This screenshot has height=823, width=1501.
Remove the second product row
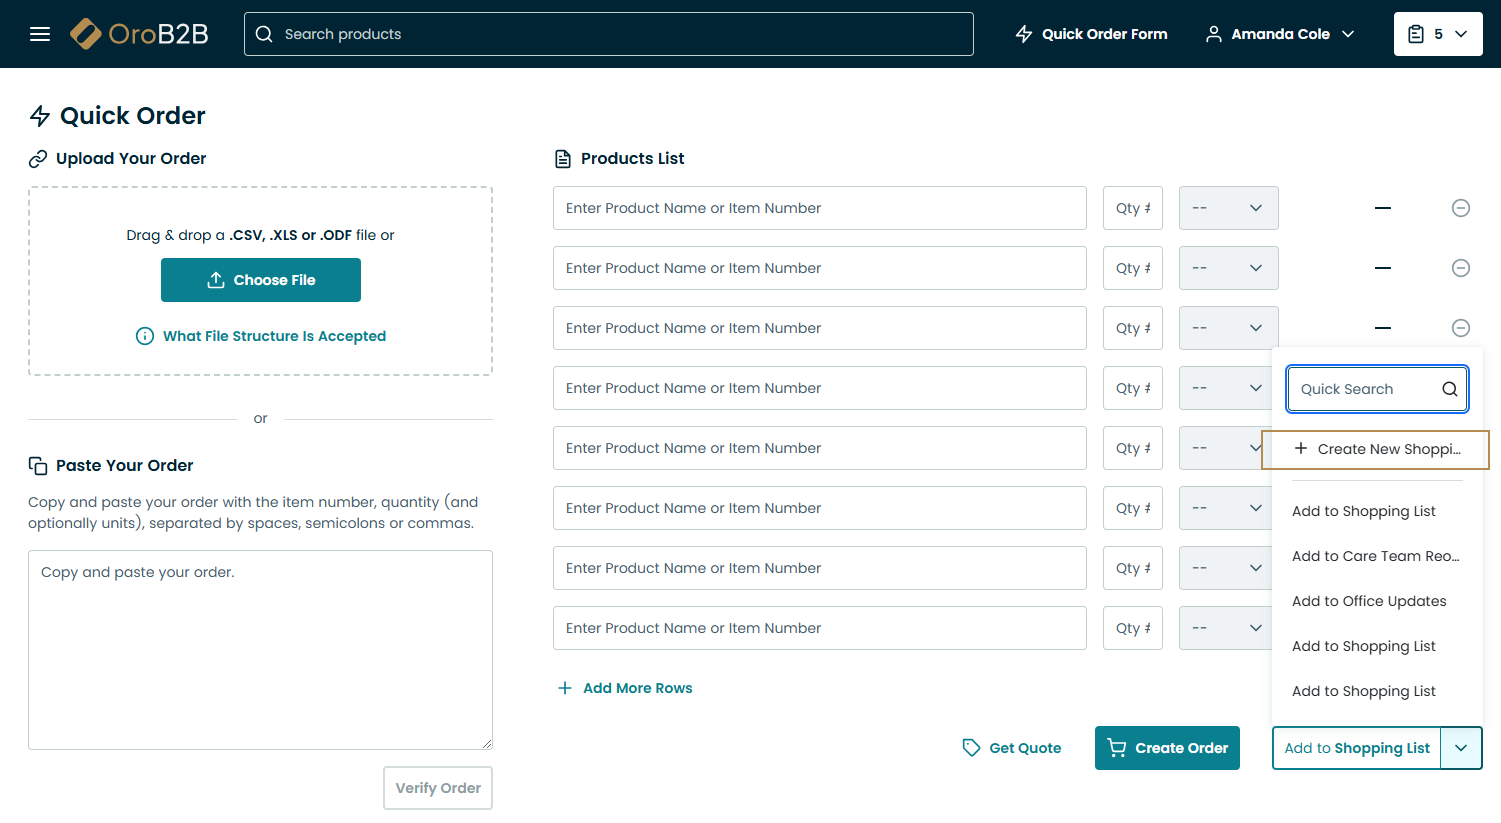pyautogui.click(x=1460, y=268)
